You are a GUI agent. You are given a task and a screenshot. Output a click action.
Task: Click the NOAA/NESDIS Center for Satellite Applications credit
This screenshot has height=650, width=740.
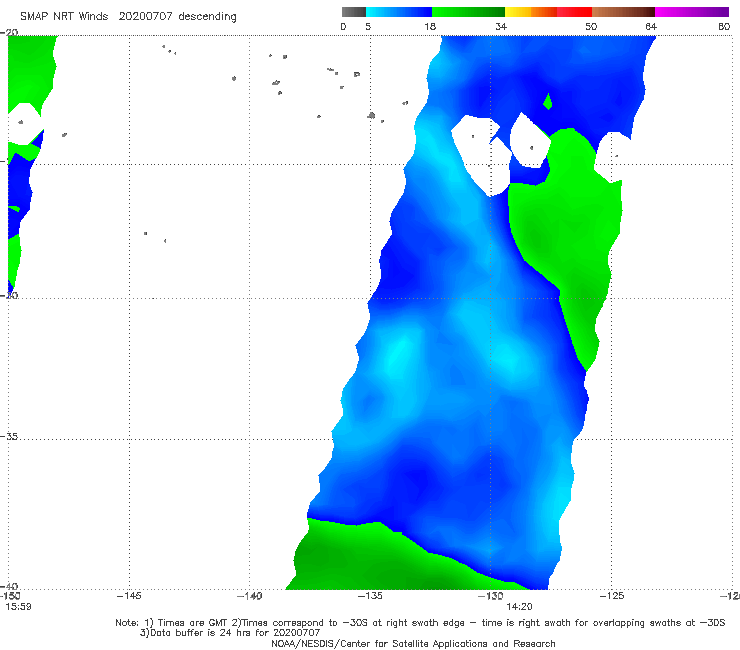click(x=413, y=644)
